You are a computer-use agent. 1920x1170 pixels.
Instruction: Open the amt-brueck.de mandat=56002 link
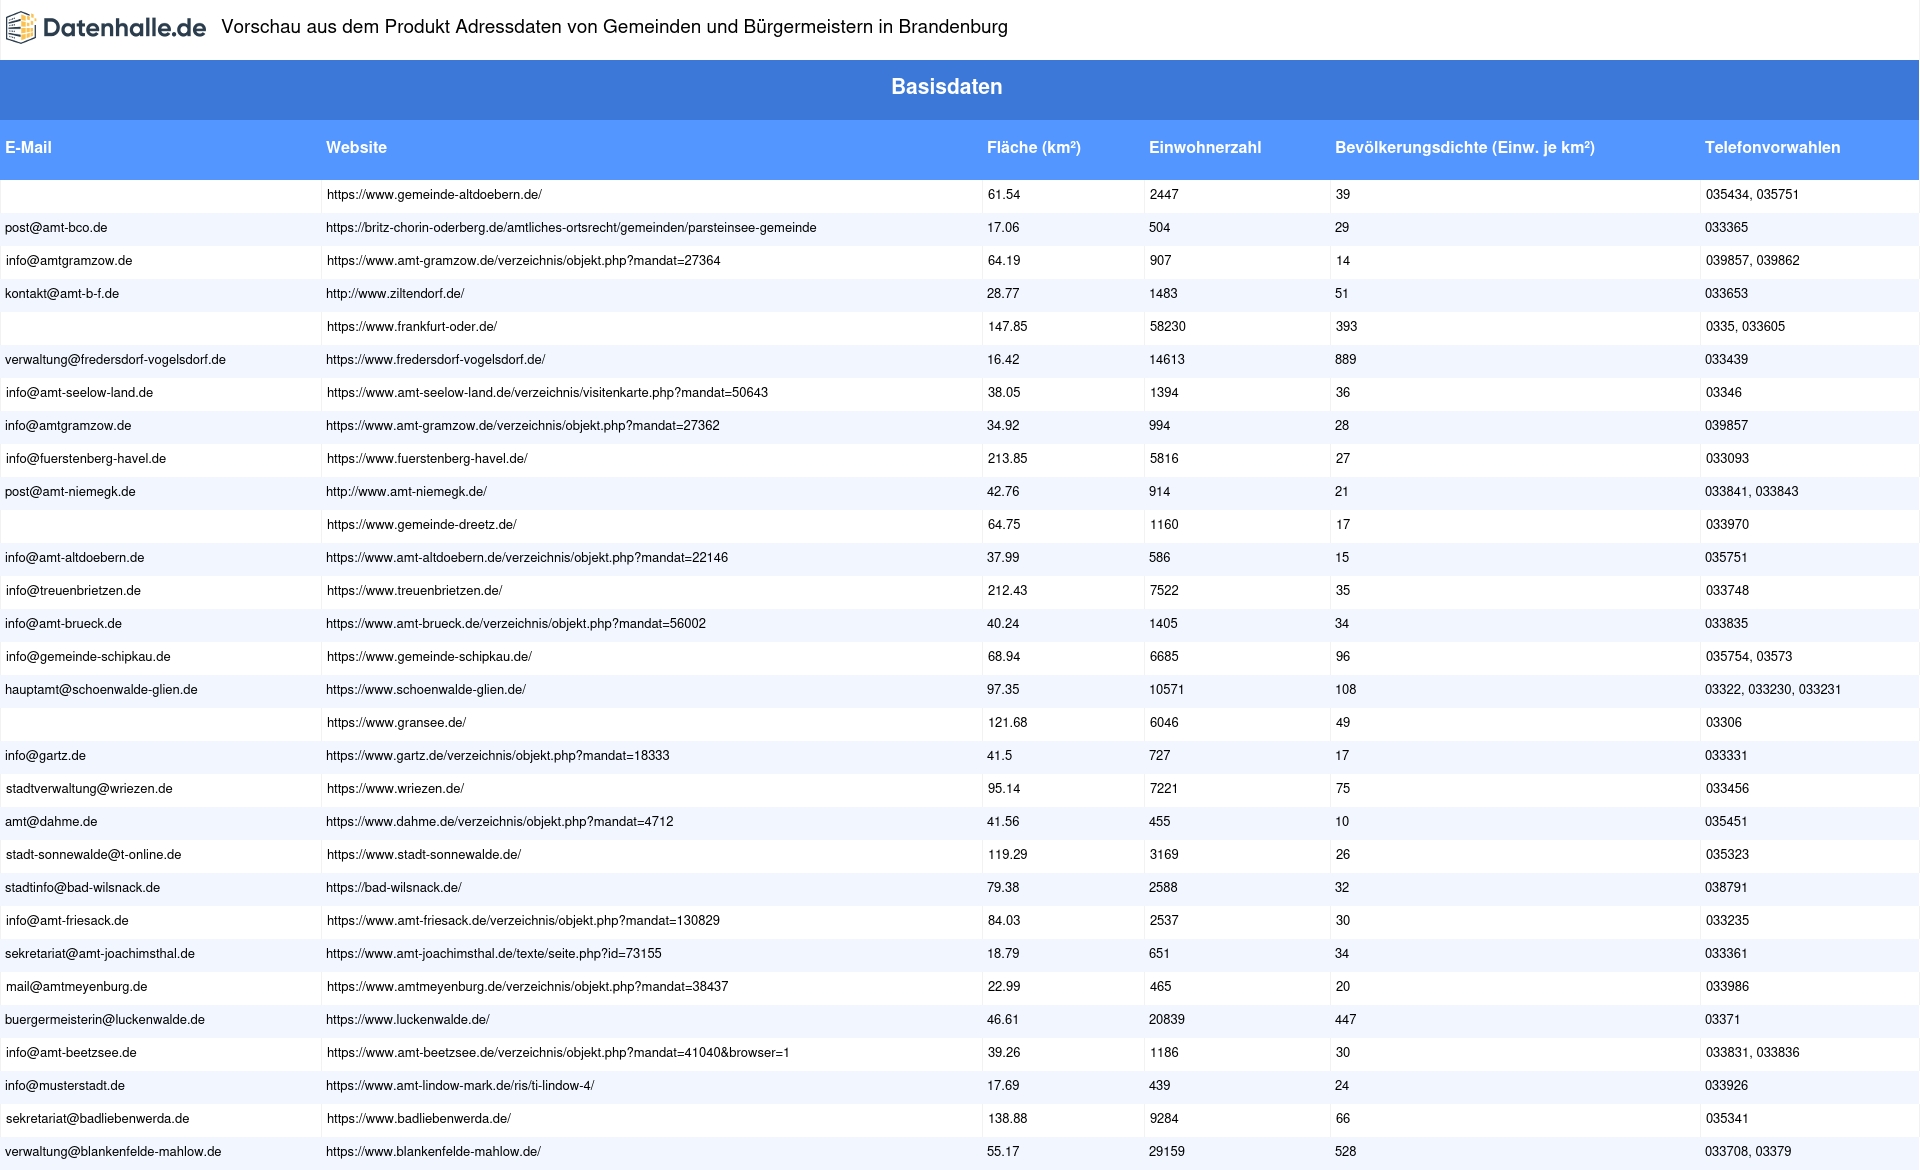pyautogui.click(x=516, y=624)
